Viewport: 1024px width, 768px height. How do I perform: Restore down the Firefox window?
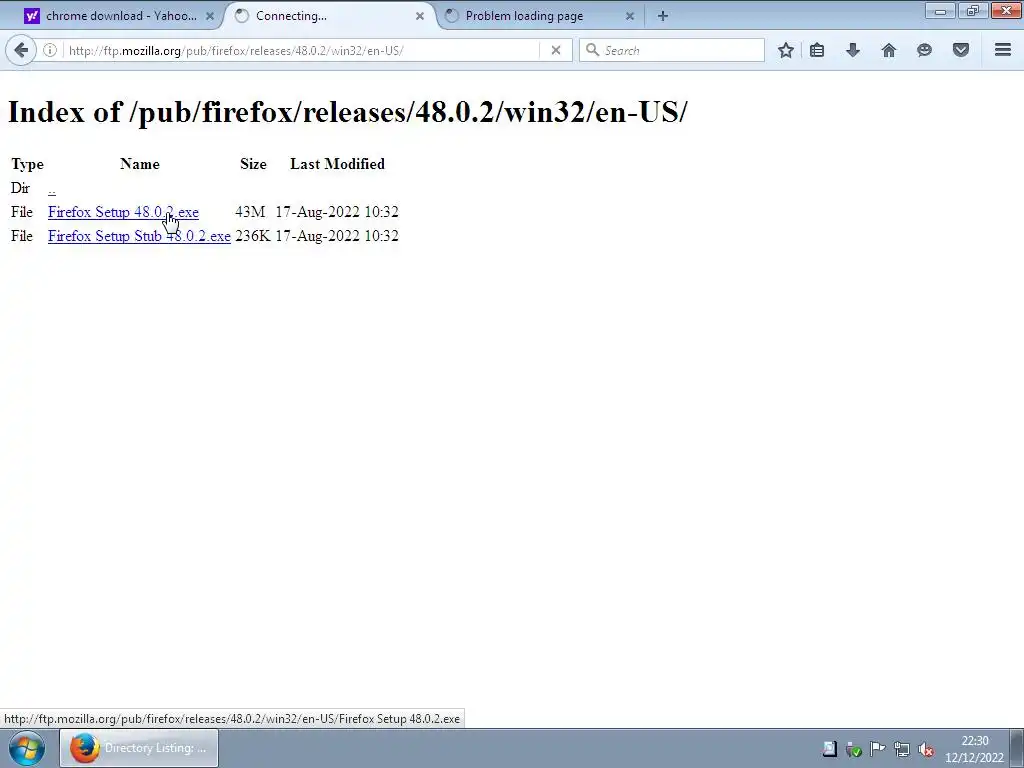click(x=973, y=10)
